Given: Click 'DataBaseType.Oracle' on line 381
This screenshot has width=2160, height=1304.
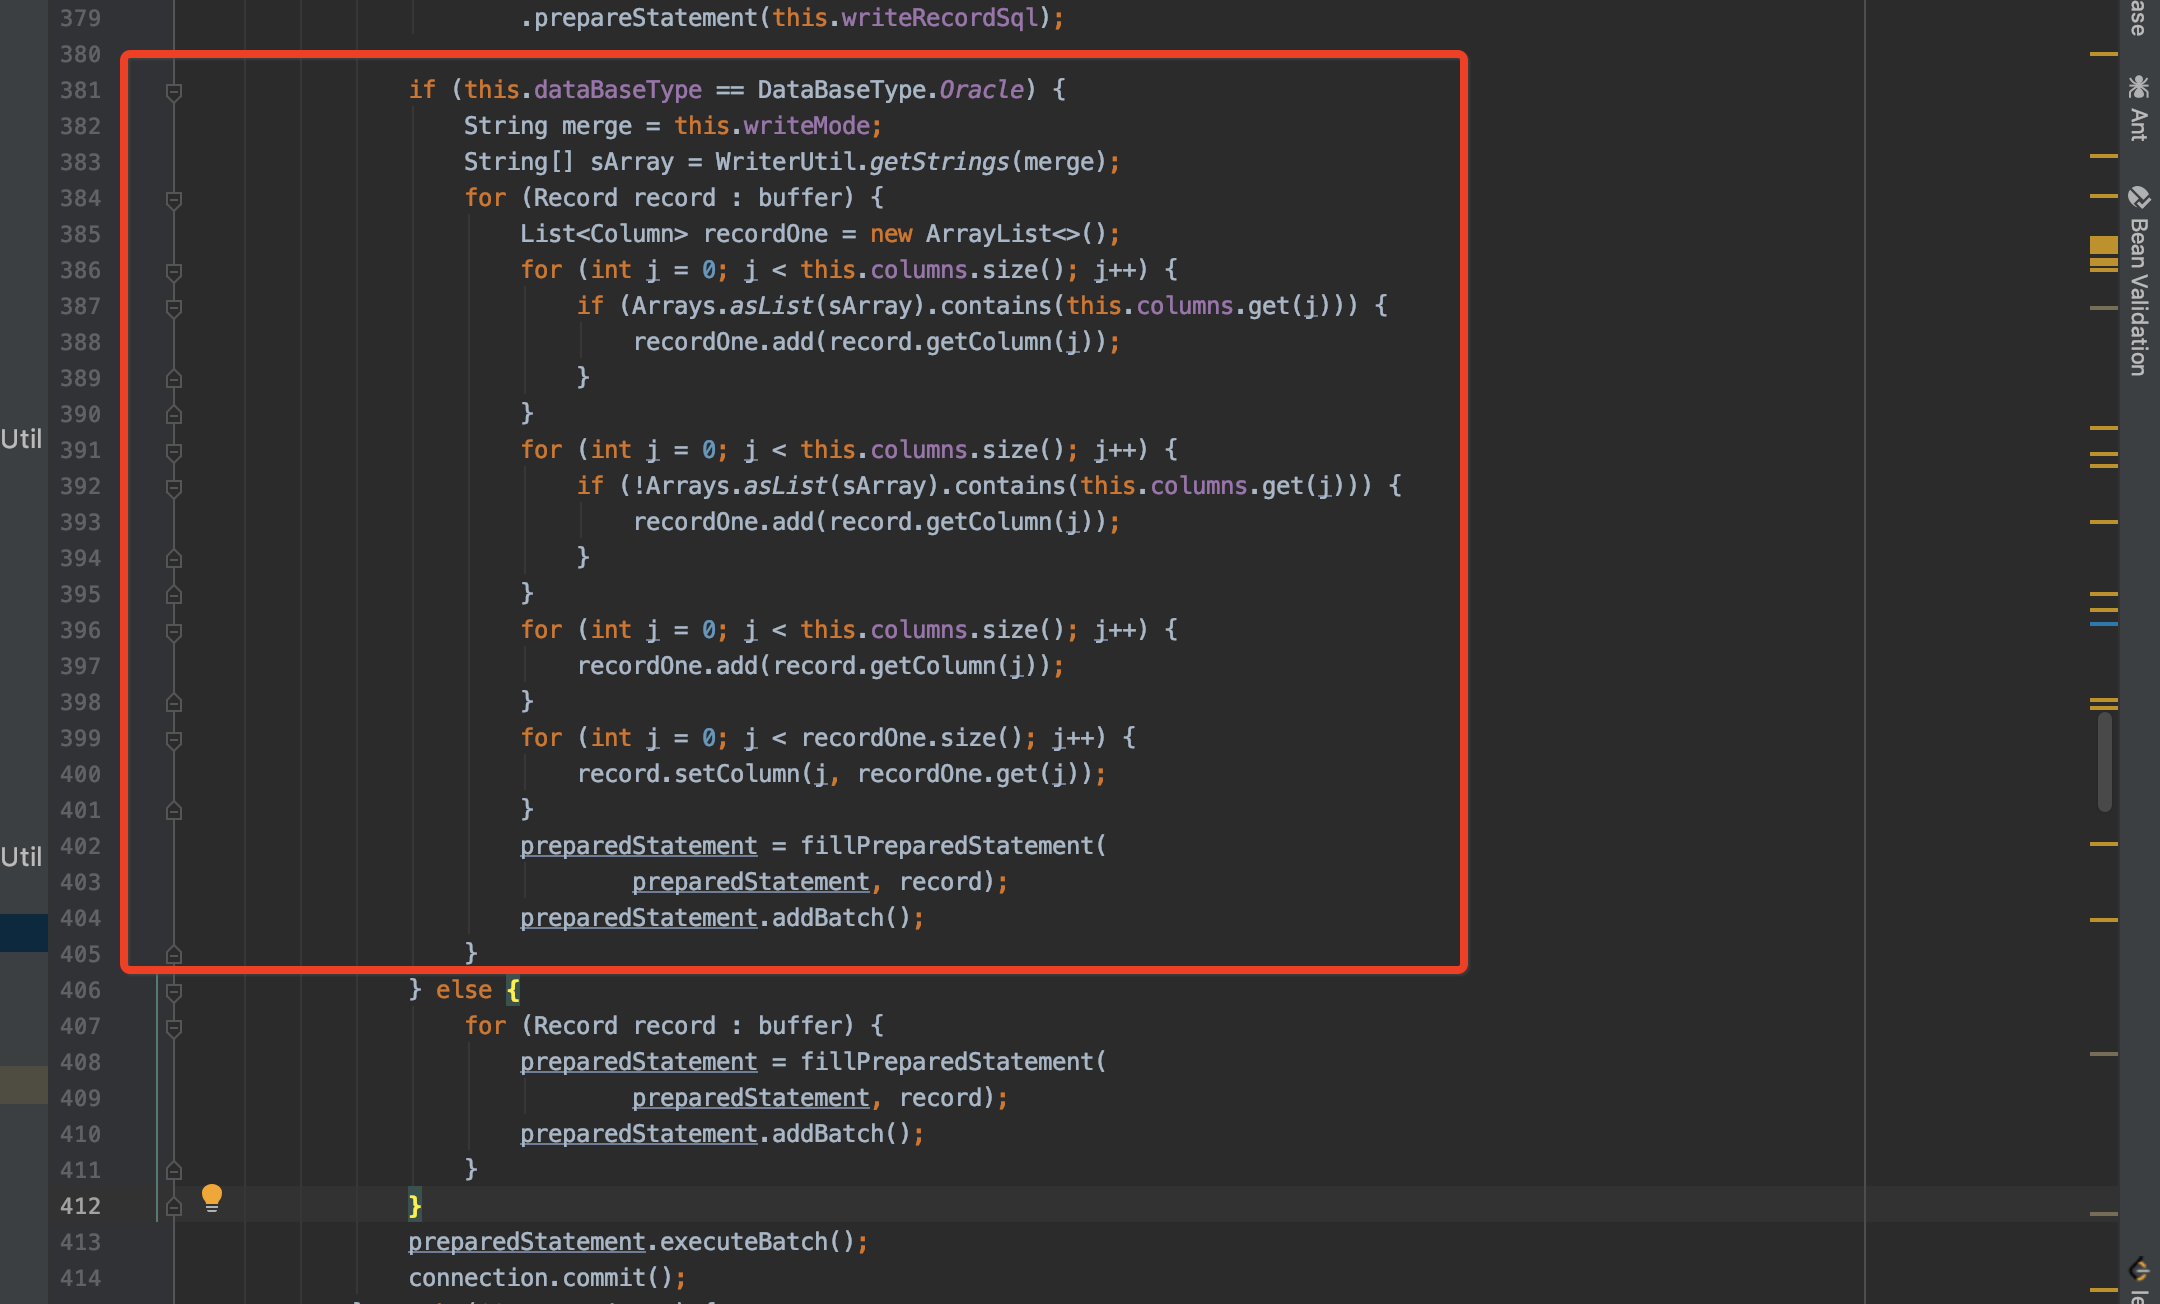Looking at the screenshot, I should pyautogui.click(x=890, y=90).
